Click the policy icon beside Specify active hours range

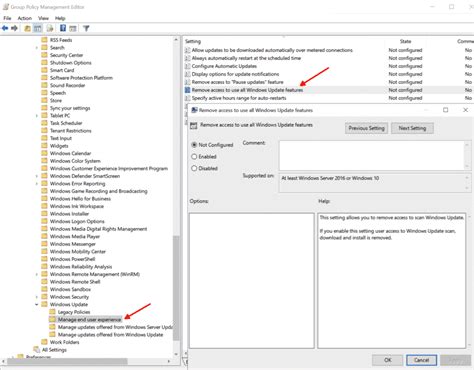click(188, 98)
